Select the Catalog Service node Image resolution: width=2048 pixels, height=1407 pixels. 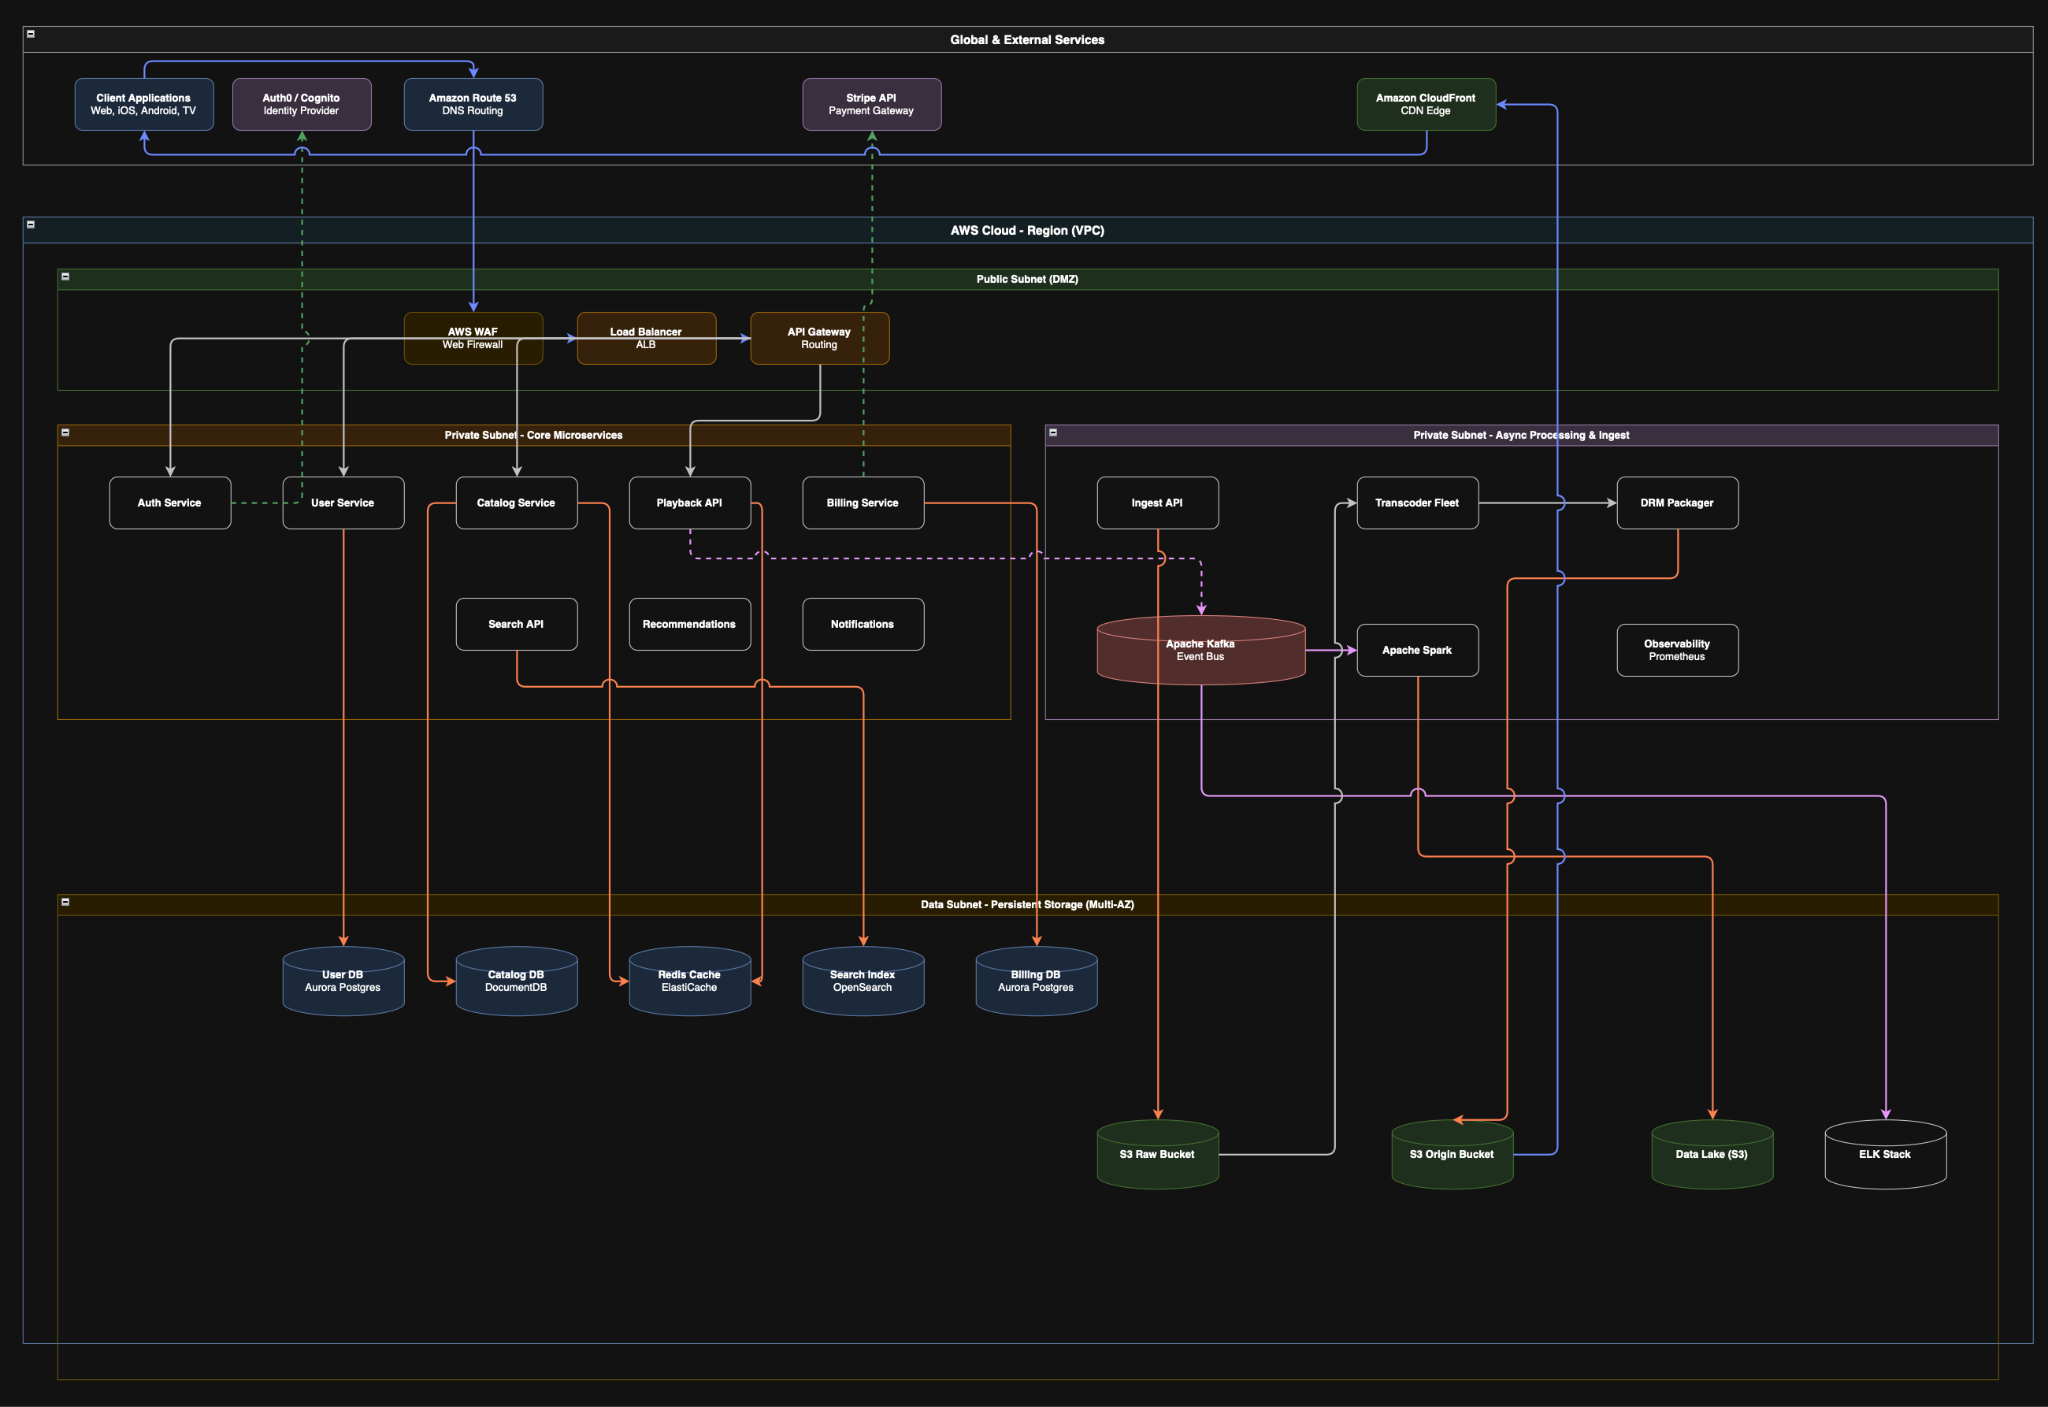tap(516, 503)
